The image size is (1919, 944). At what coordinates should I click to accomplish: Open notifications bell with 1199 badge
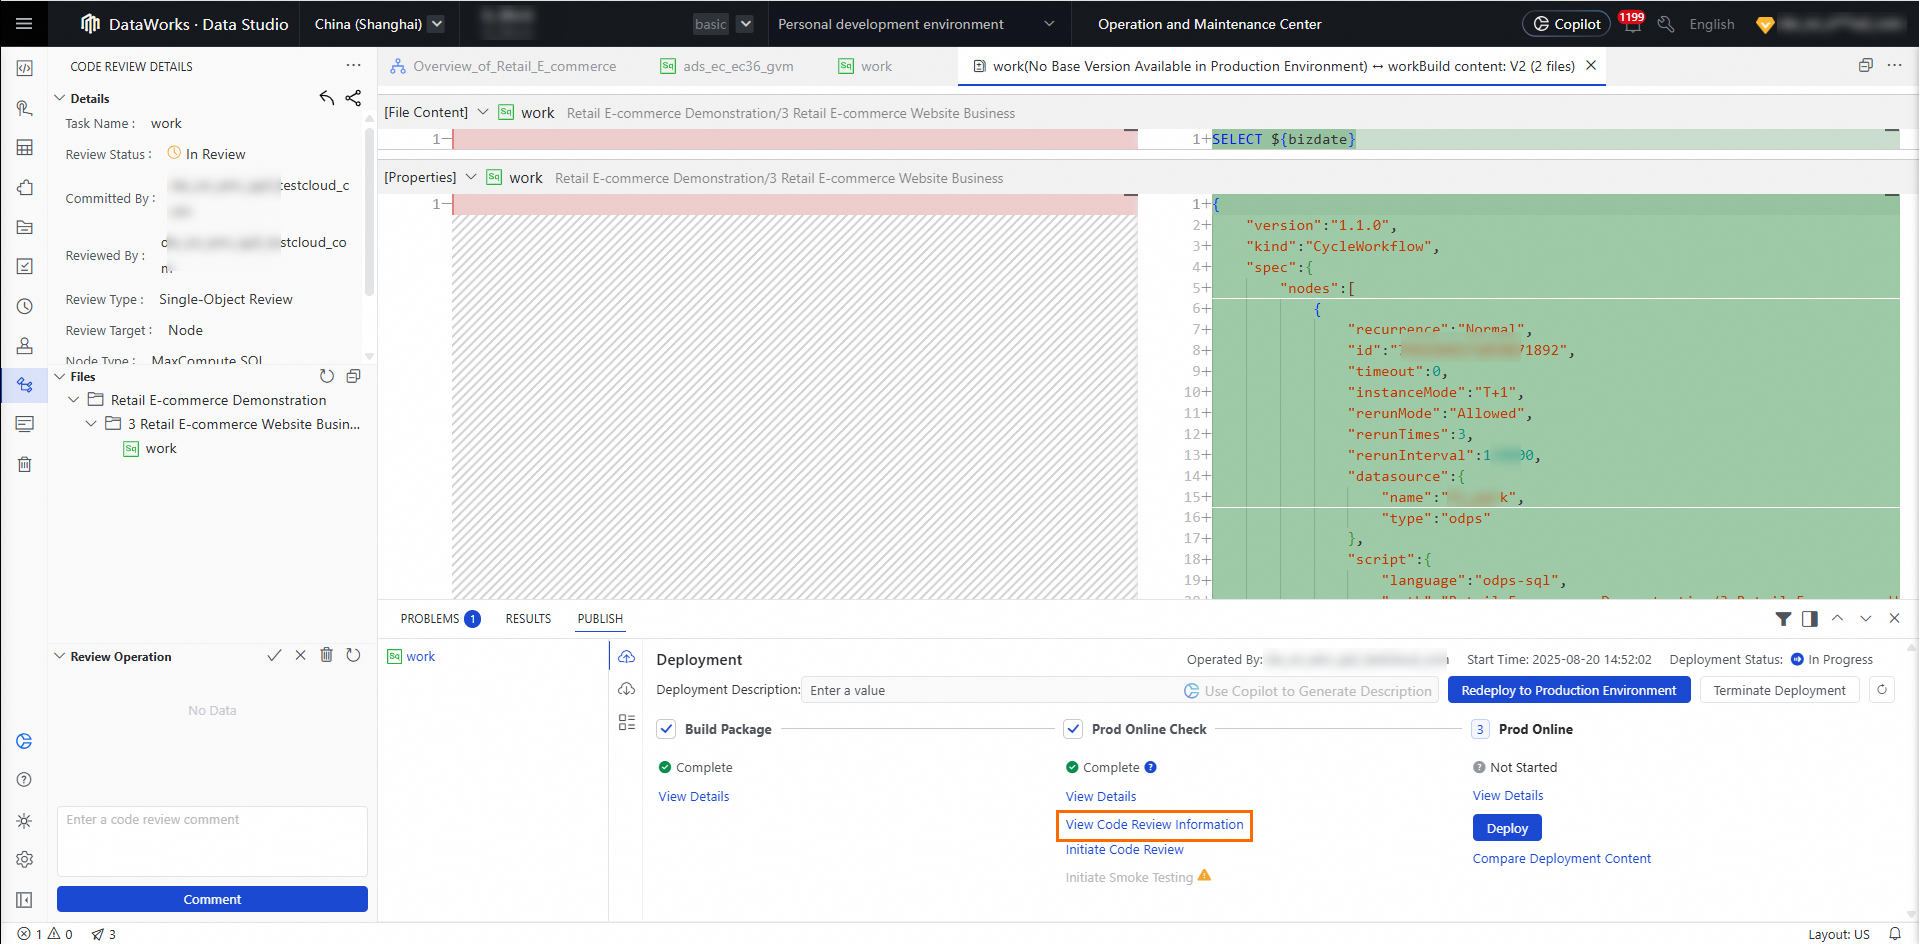(x=1632, y=25)
